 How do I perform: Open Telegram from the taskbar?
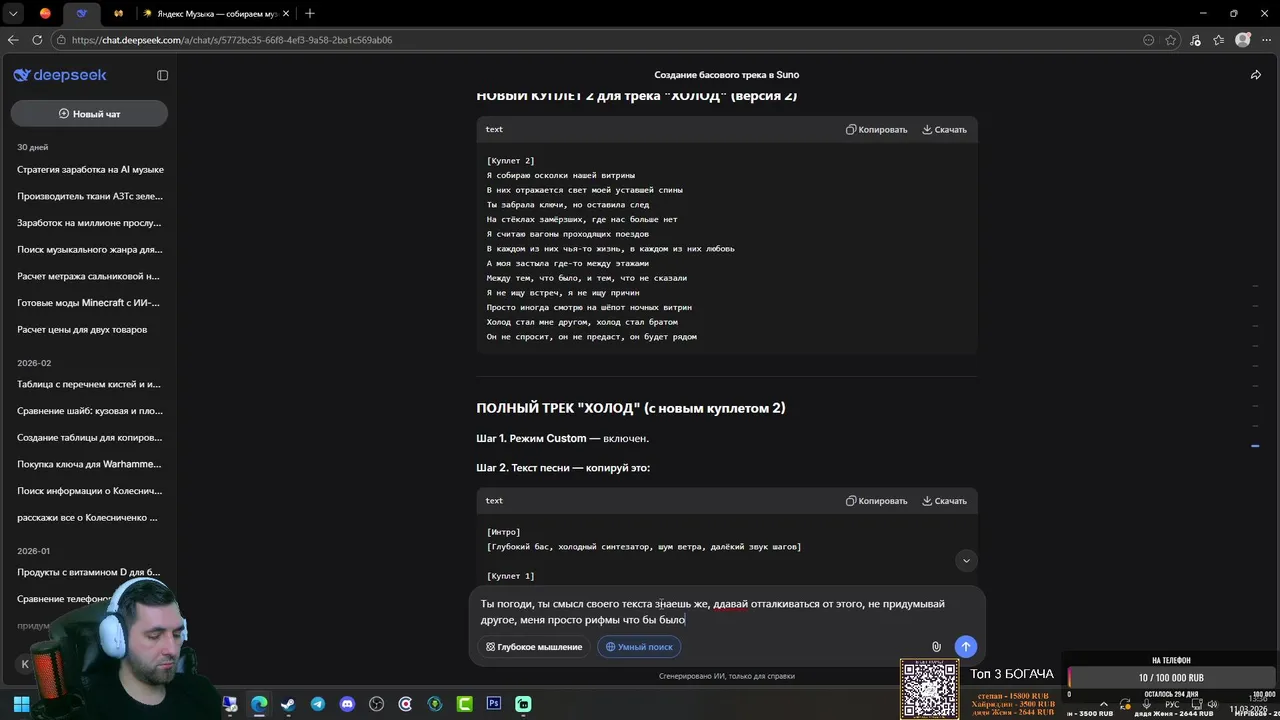click(317, 704)
